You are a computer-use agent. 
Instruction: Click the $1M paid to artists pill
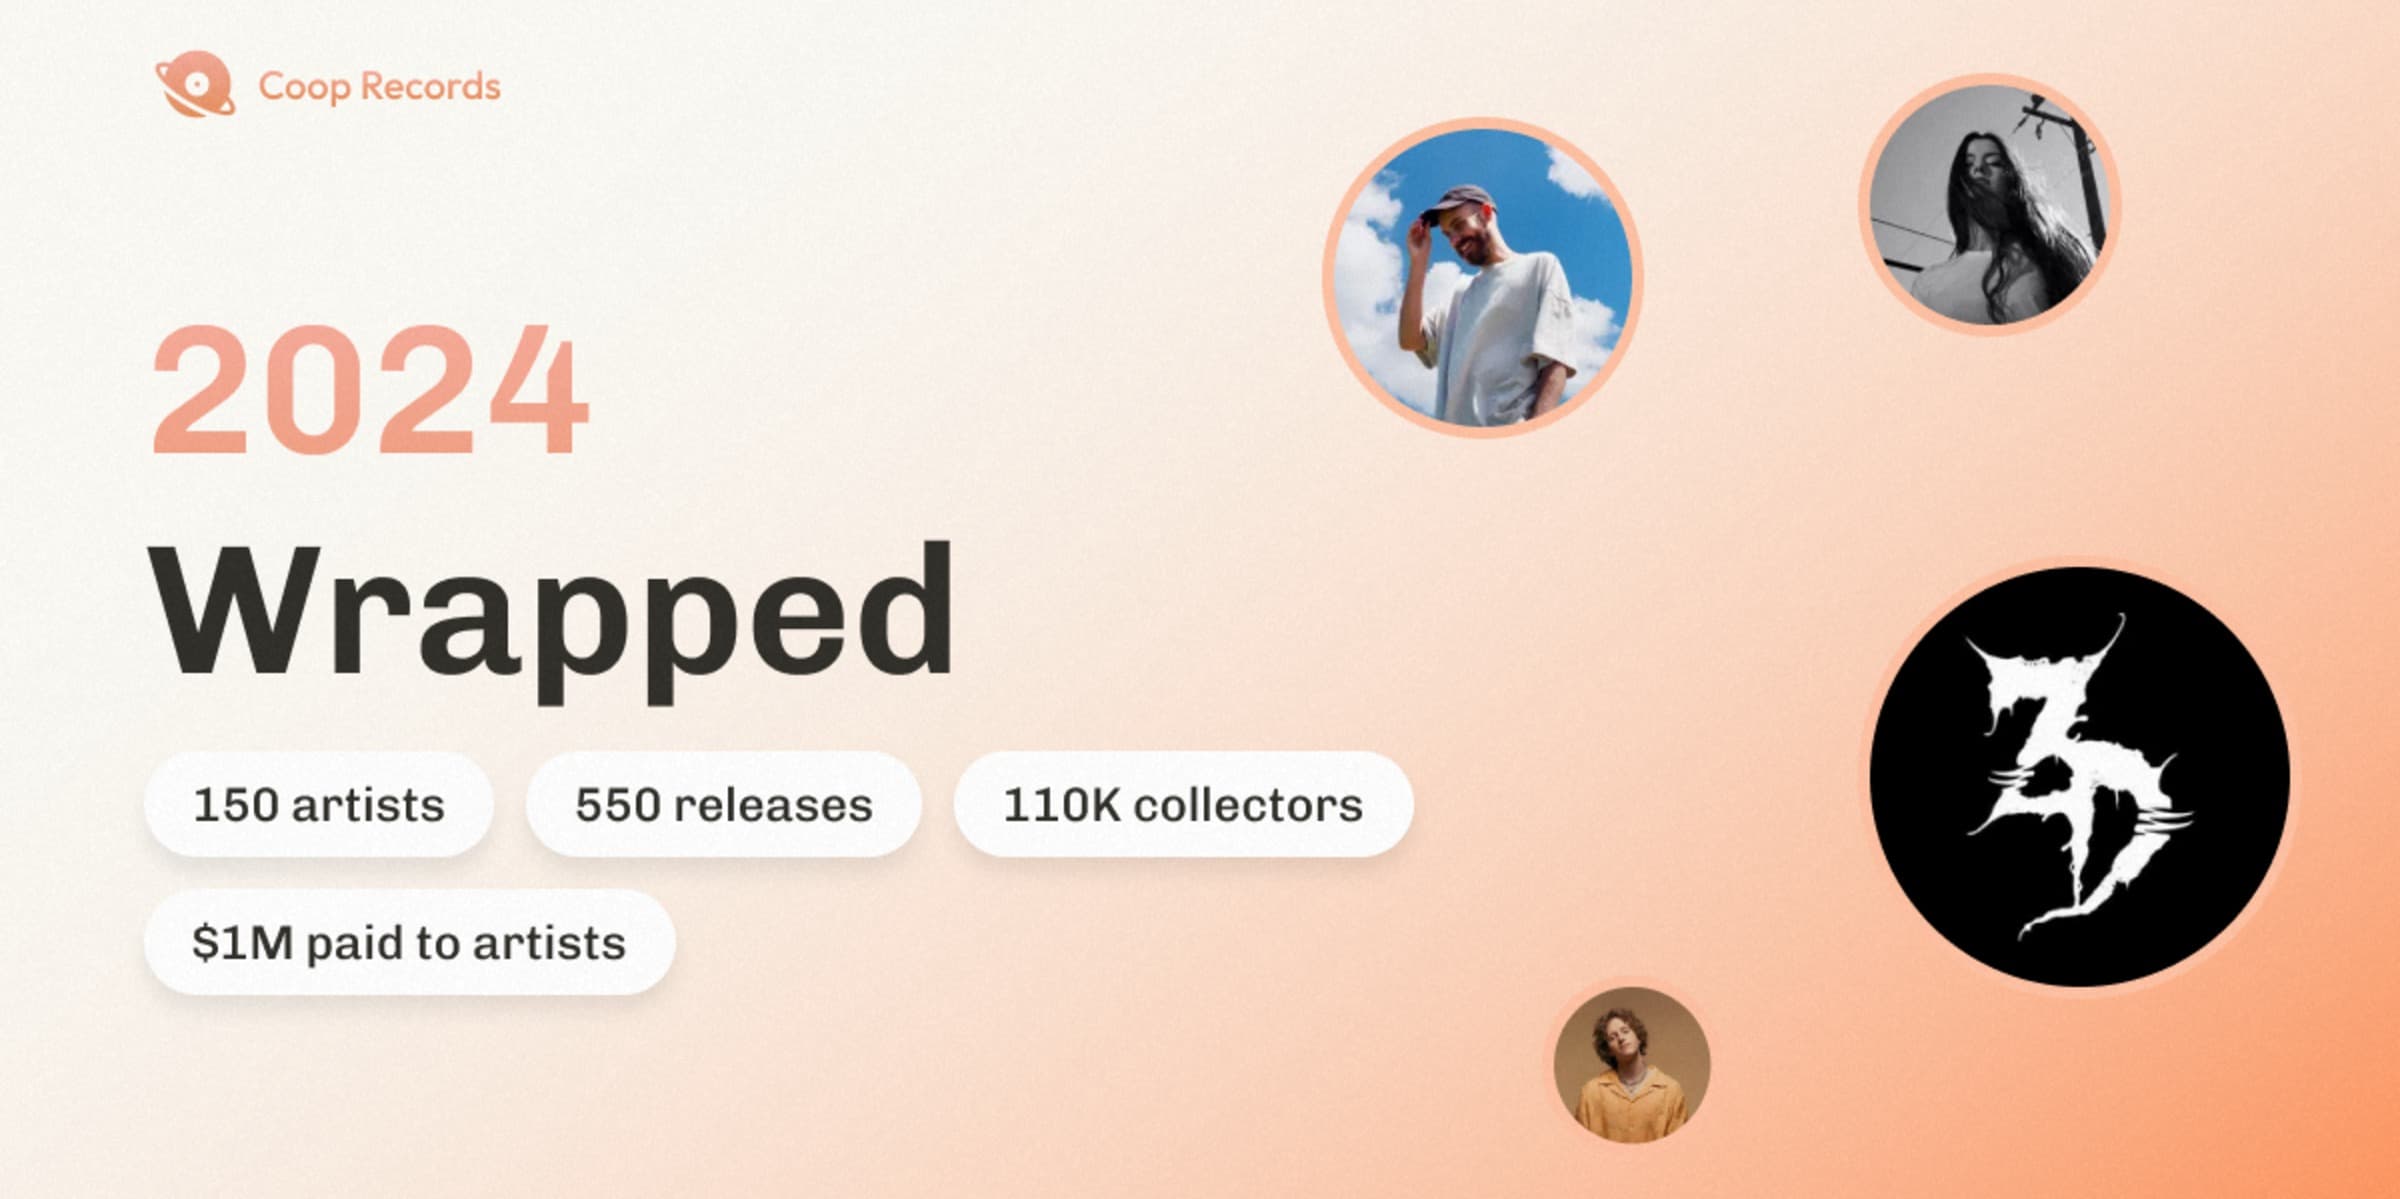click(x=409, y=942)
